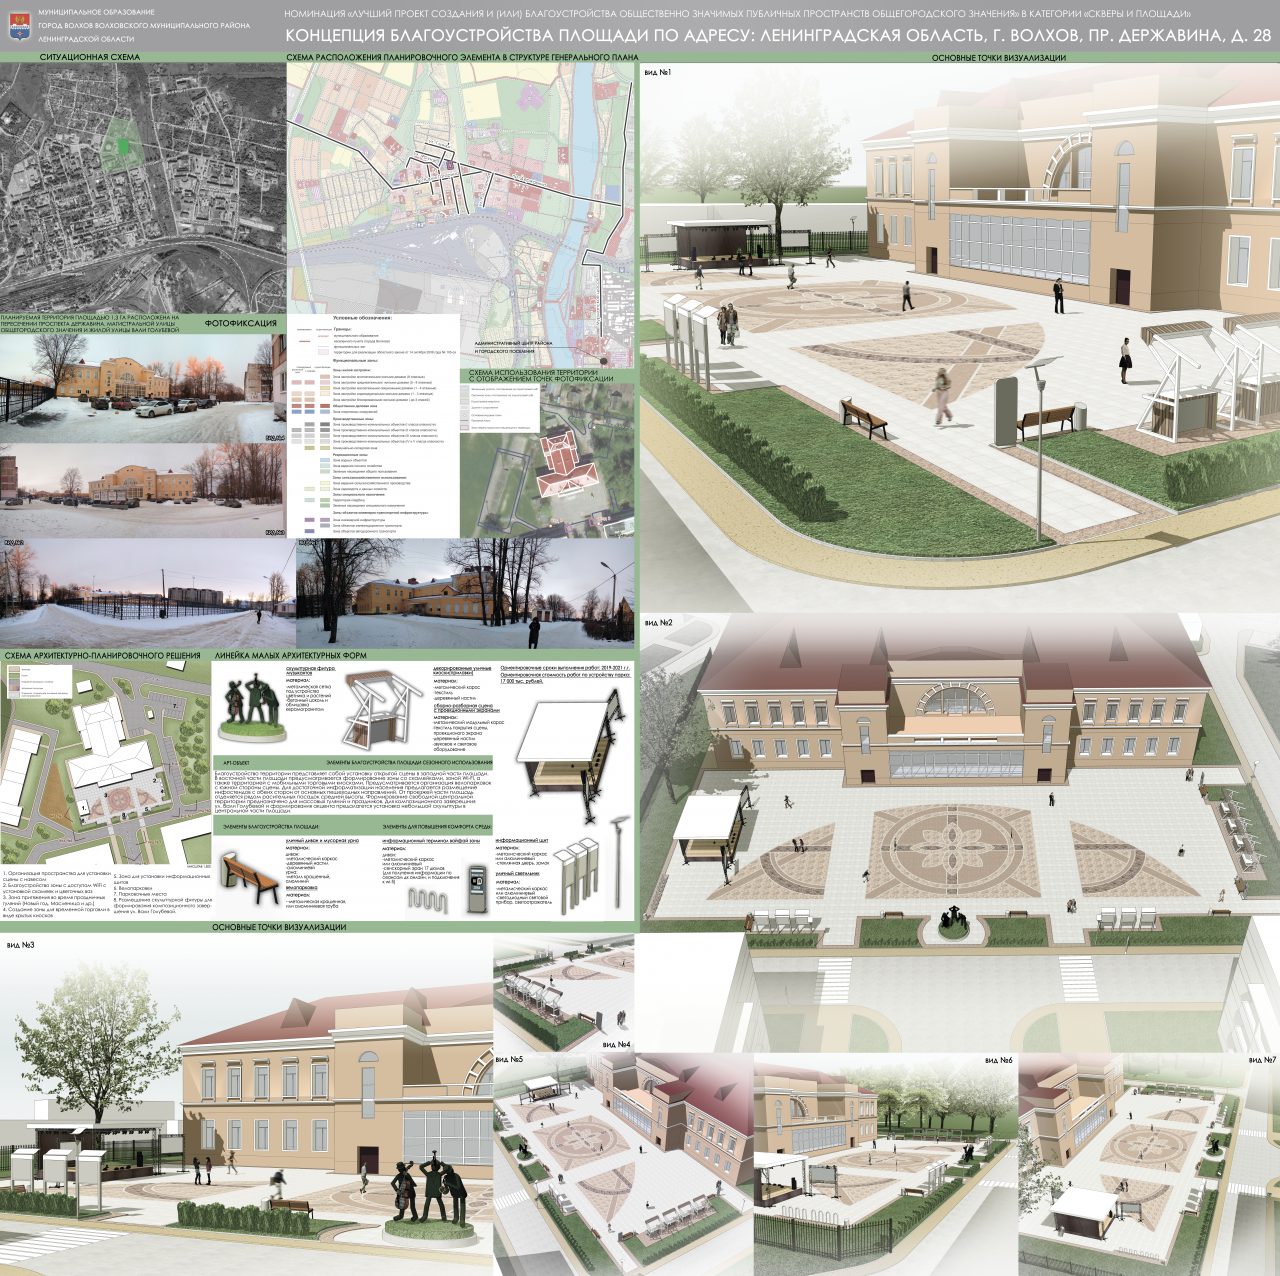
Task: Open the black-and-white situational aerial map
Action: (x=143, y=187)
